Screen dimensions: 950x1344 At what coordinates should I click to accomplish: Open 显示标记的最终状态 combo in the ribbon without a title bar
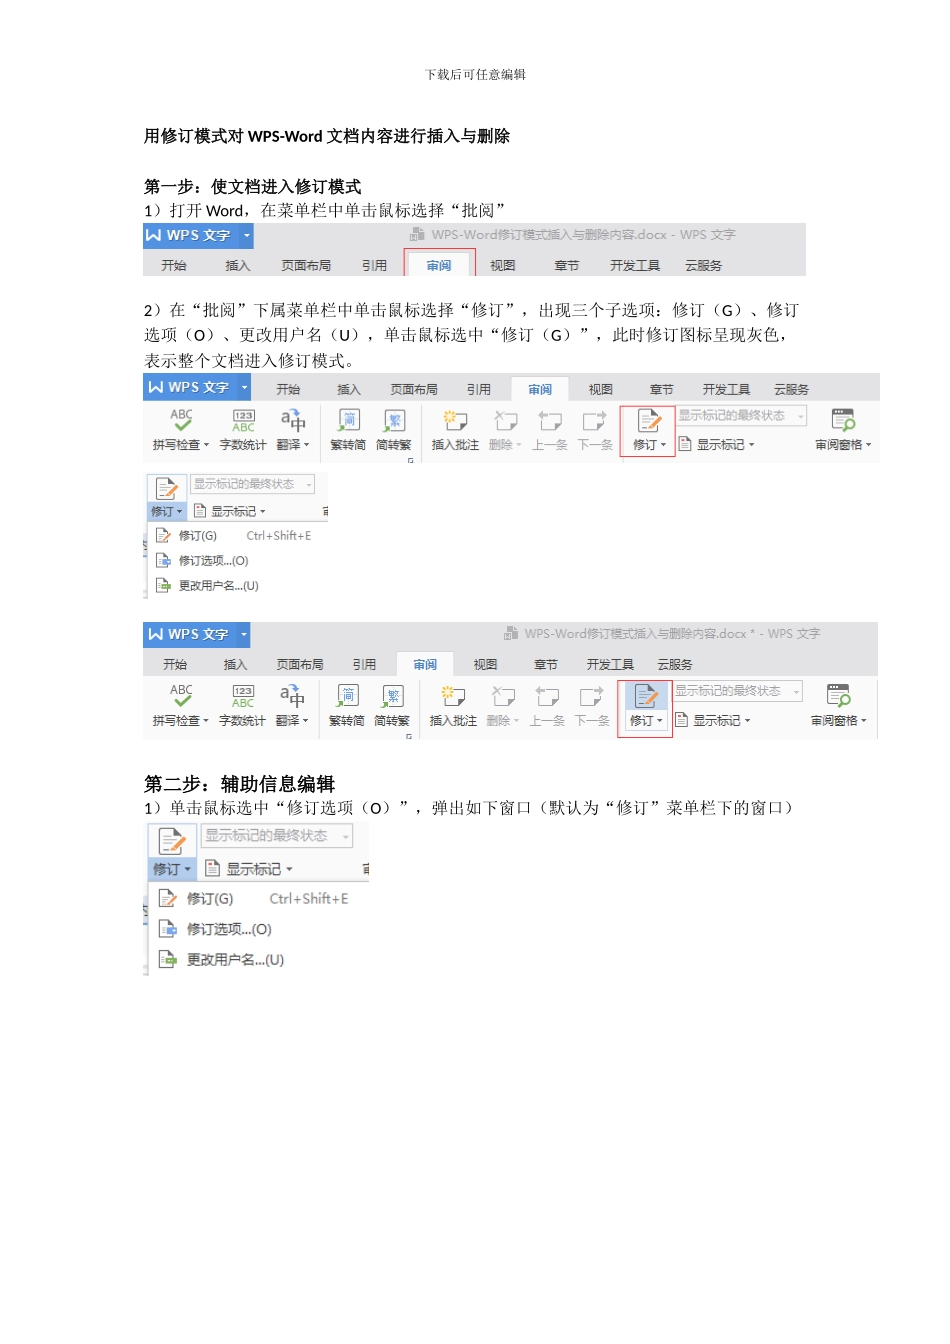click(742, 416)
